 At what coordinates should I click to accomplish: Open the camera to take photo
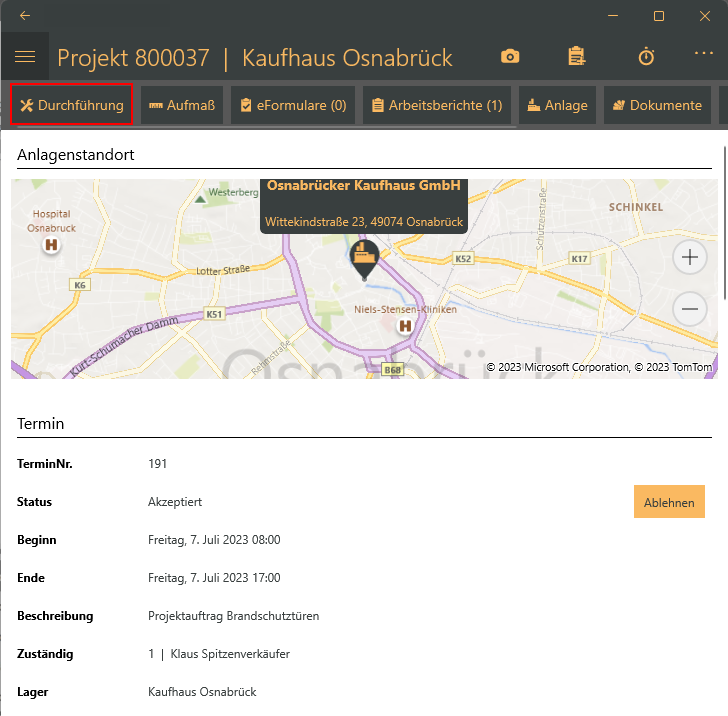point(510,57)
